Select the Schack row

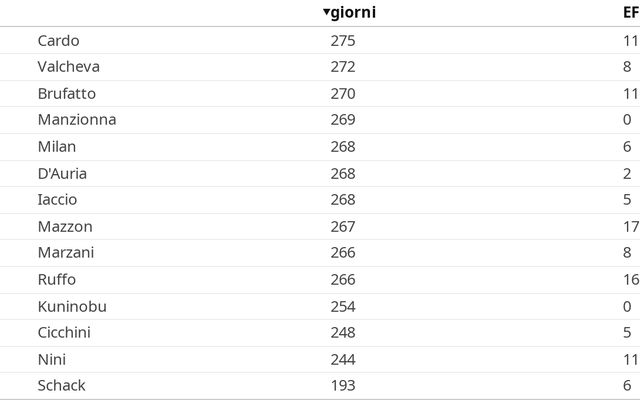click(x=320, y=386)
